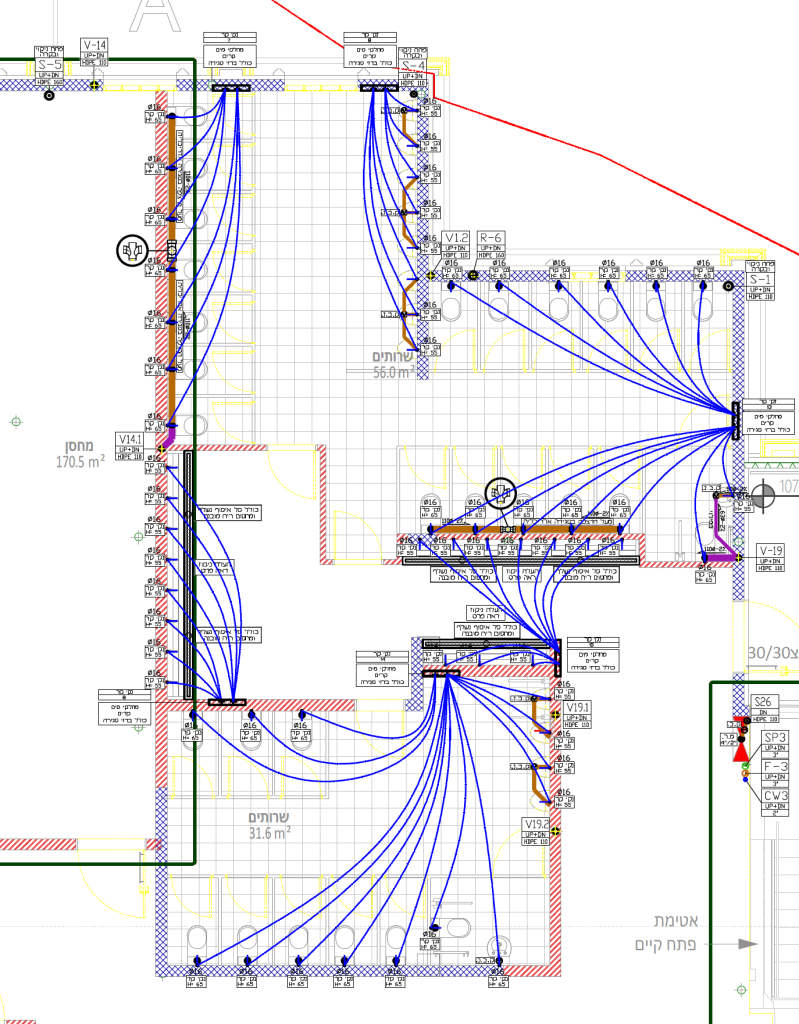Click the S-5 riser label
Screen dimensions: 799x1024
49,65
